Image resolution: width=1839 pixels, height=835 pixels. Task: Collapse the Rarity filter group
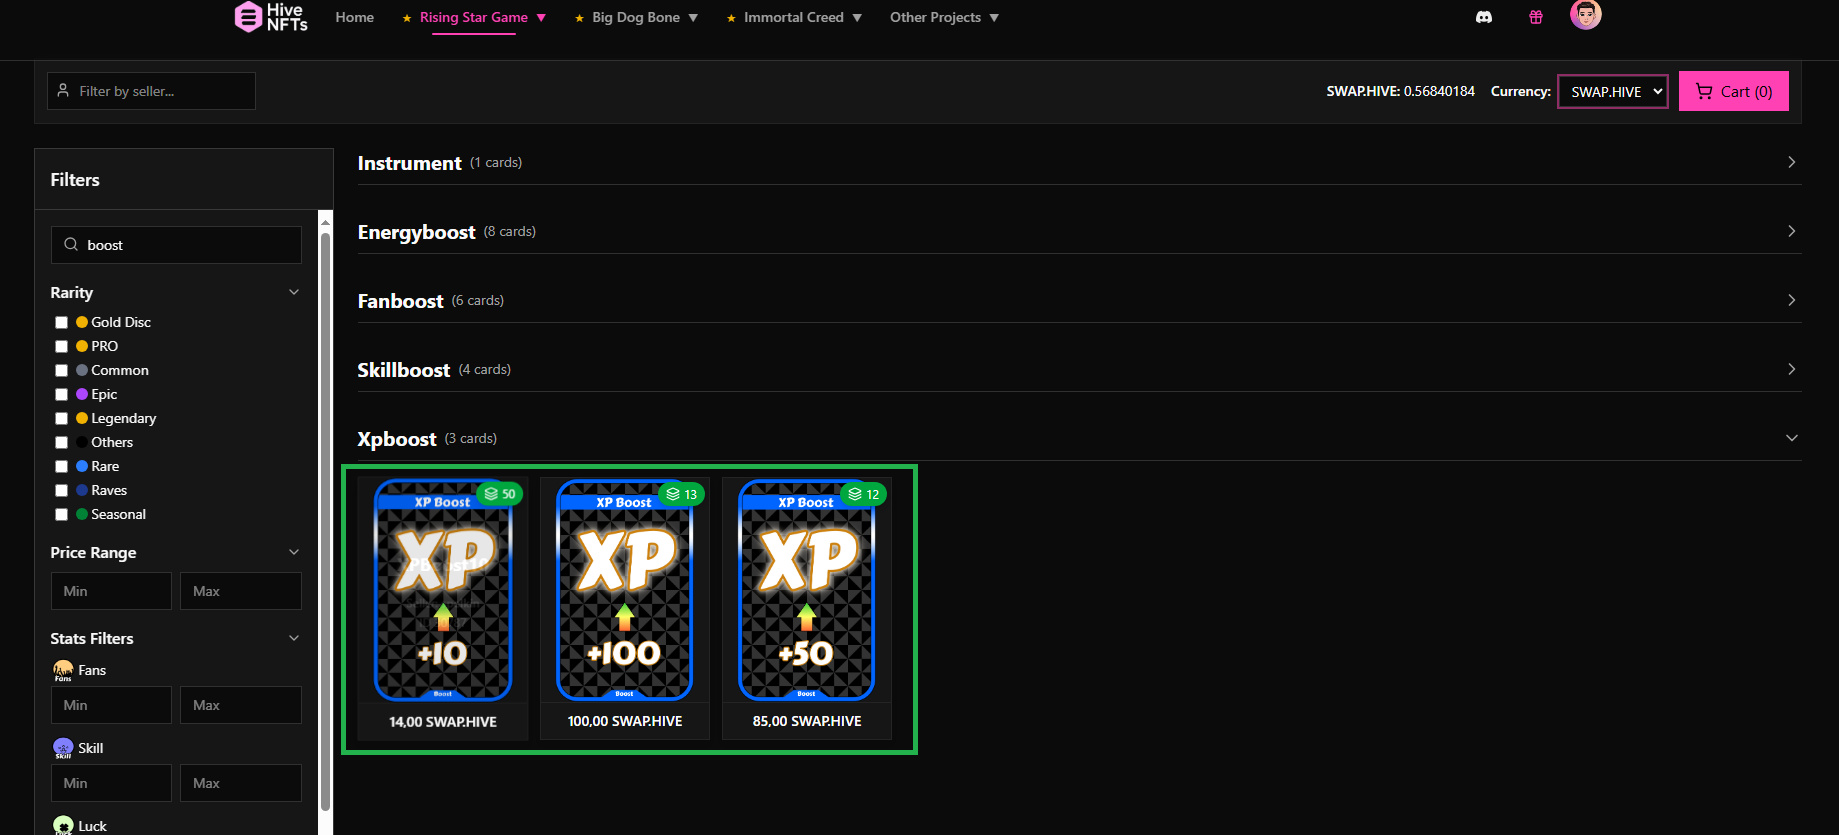(294, 292)
